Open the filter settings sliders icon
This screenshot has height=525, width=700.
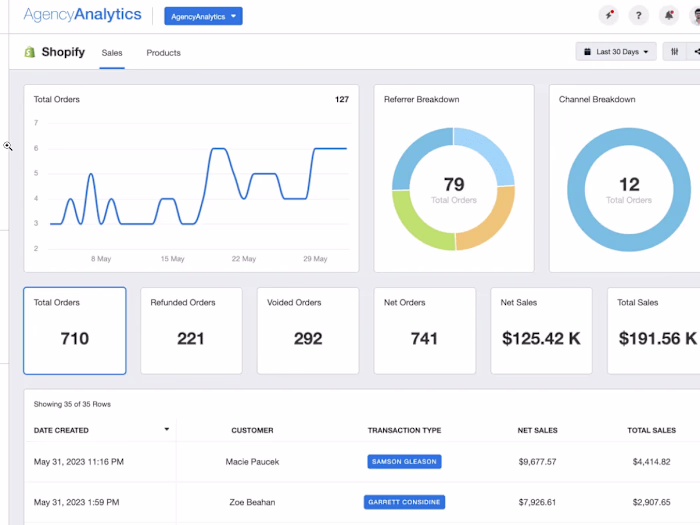(674, 52)
